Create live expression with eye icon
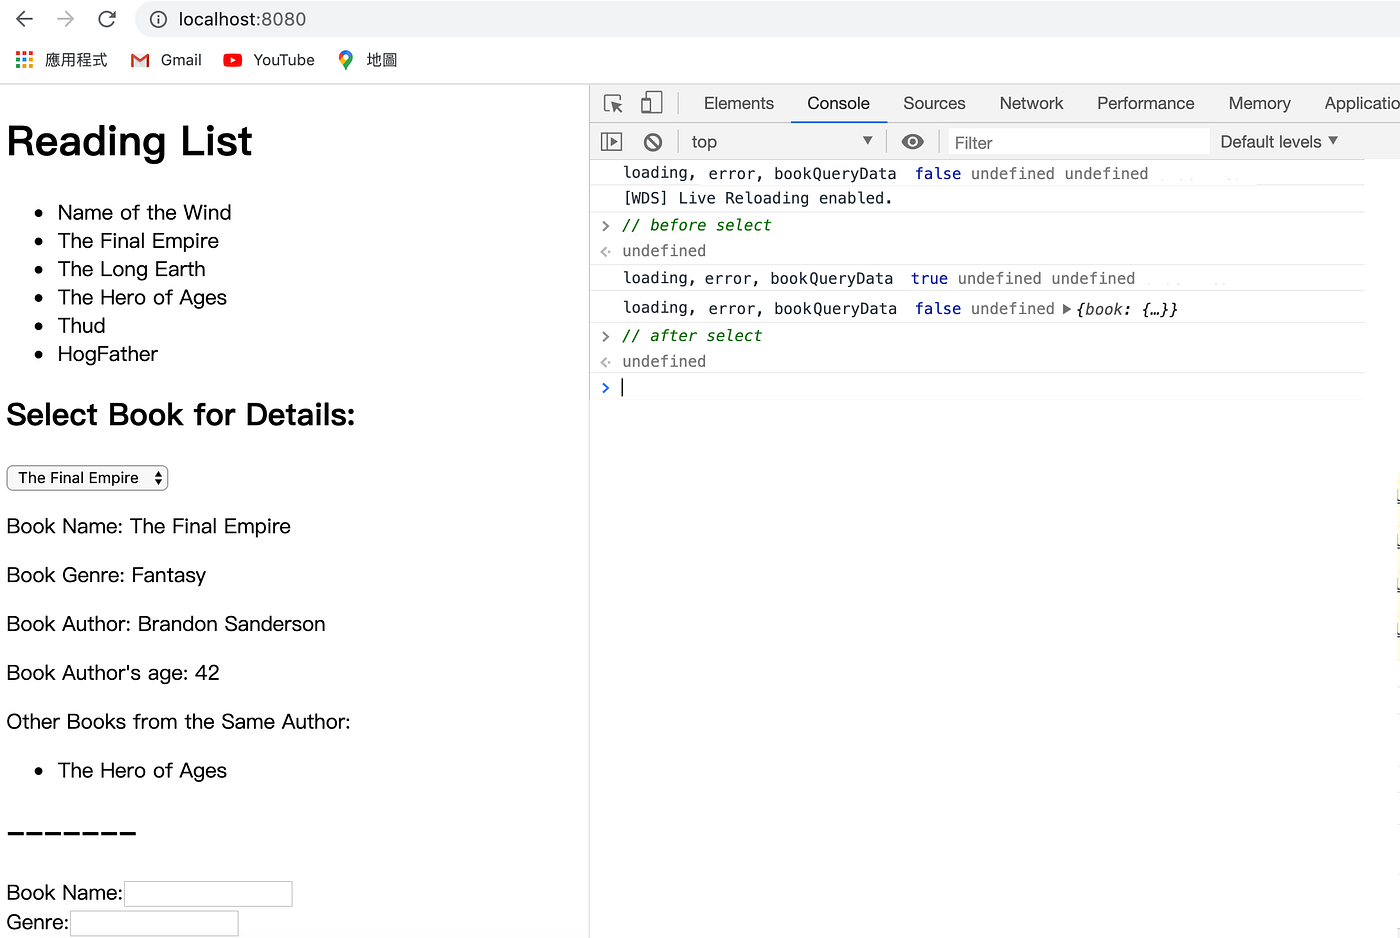The width and height of the screenshot is (1400, 938). click(x=912, y=142)
